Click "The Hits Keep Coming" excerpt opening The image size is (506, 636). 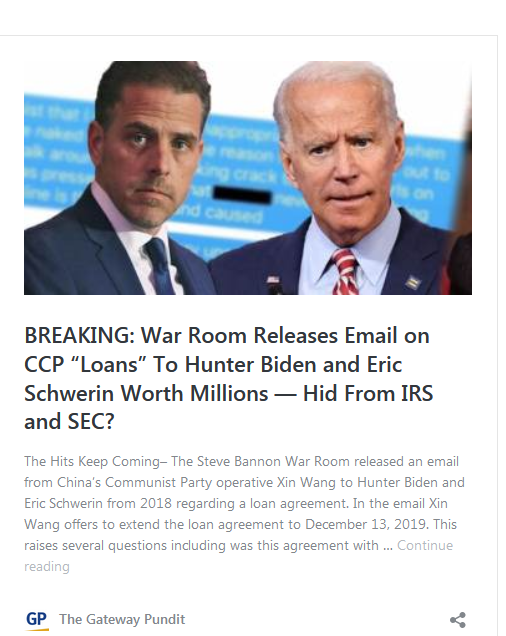point(92,461)
